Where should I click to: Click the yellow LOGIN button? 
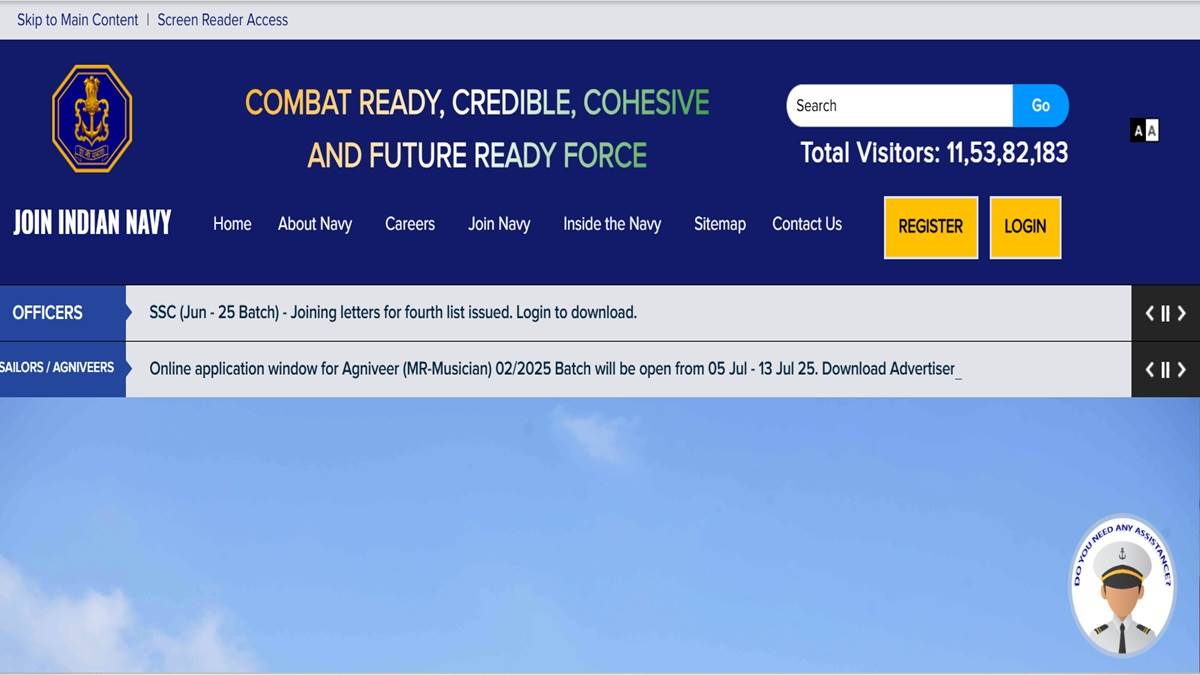[1025, 227]
